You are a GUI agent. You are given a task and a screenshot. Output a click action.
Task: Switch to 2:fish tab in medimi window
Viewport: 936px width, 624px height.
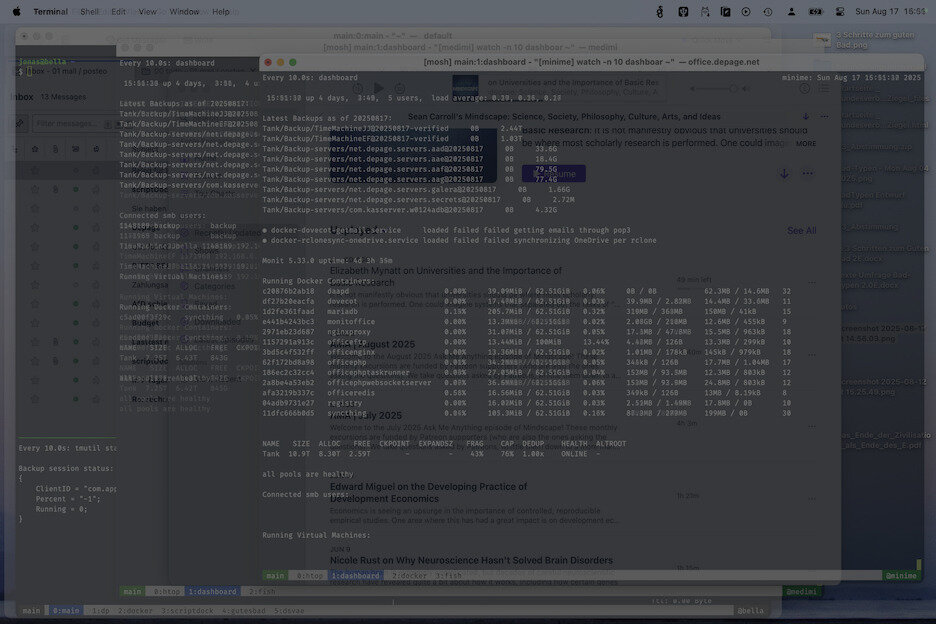262,592
